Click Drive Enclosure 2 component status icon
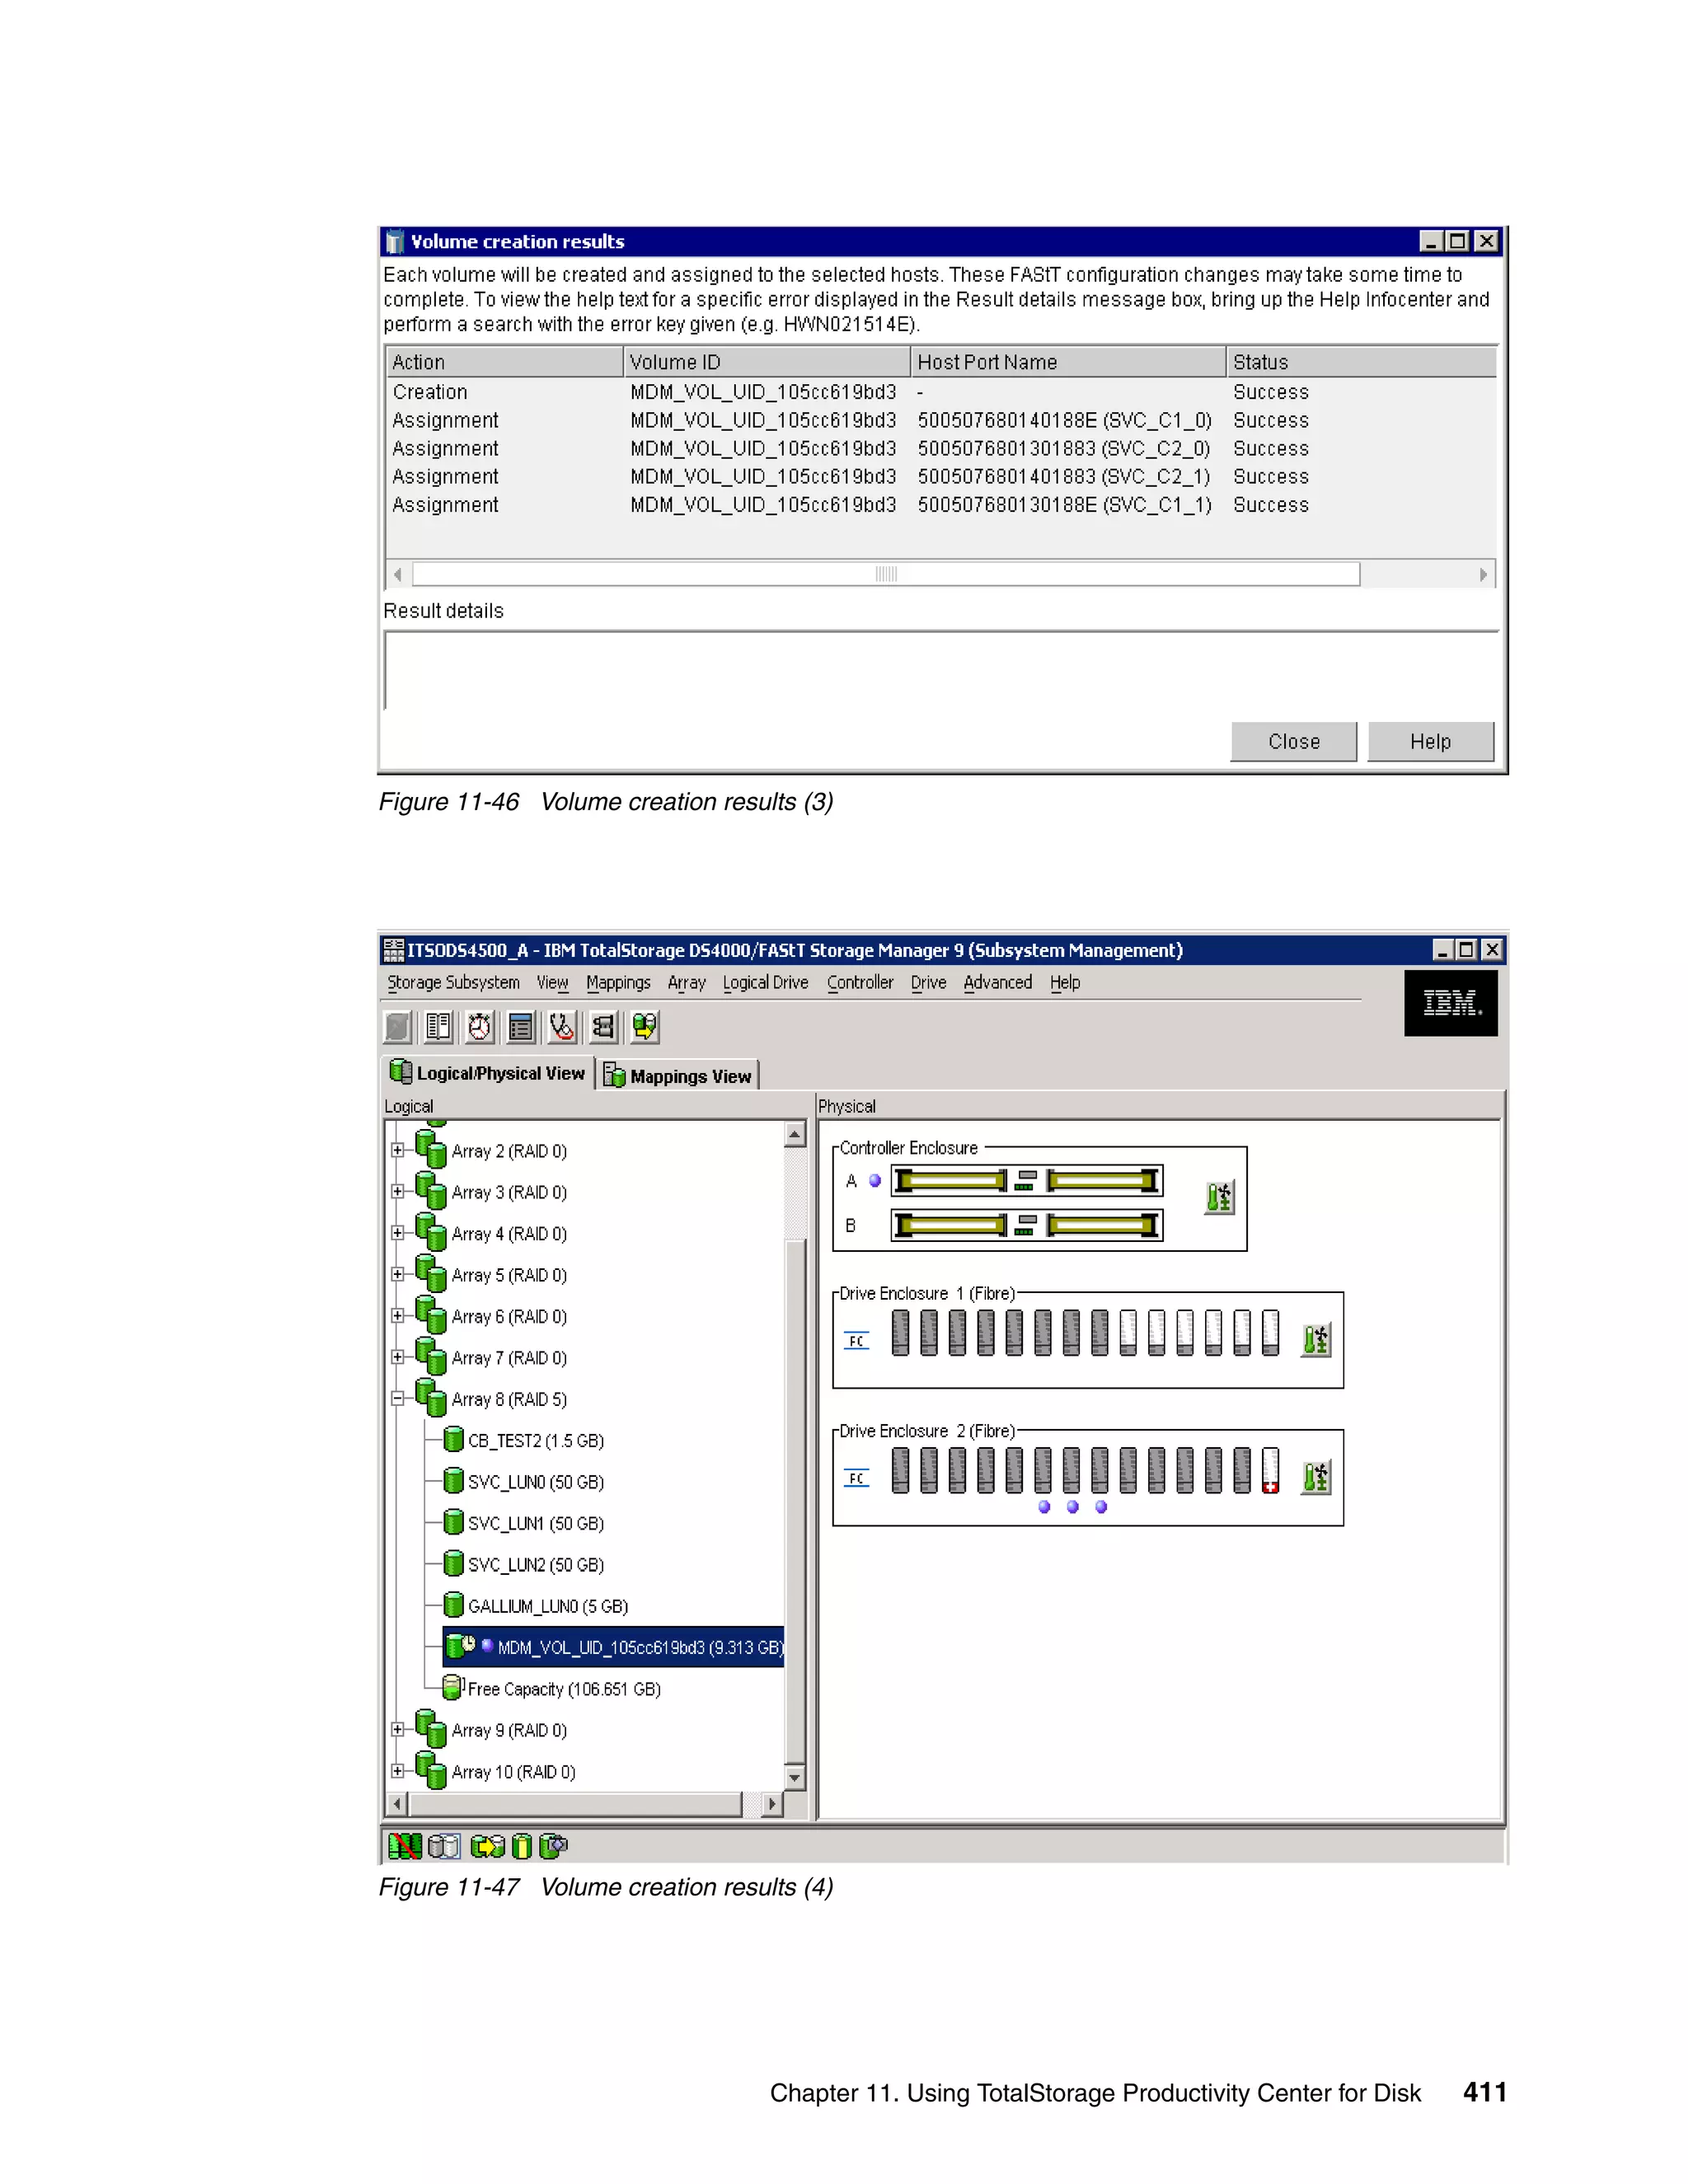 1316,1477
